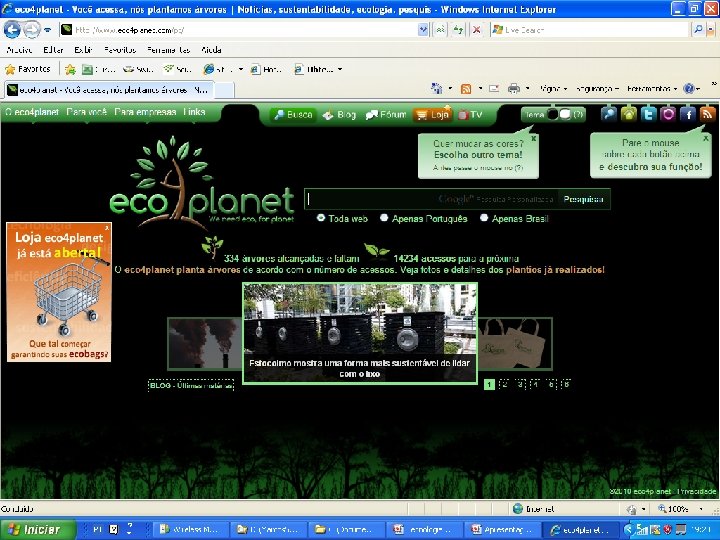Add to favorites bar star icon
The width and height of the screenshot is (720, 540).
click(70, 69)
